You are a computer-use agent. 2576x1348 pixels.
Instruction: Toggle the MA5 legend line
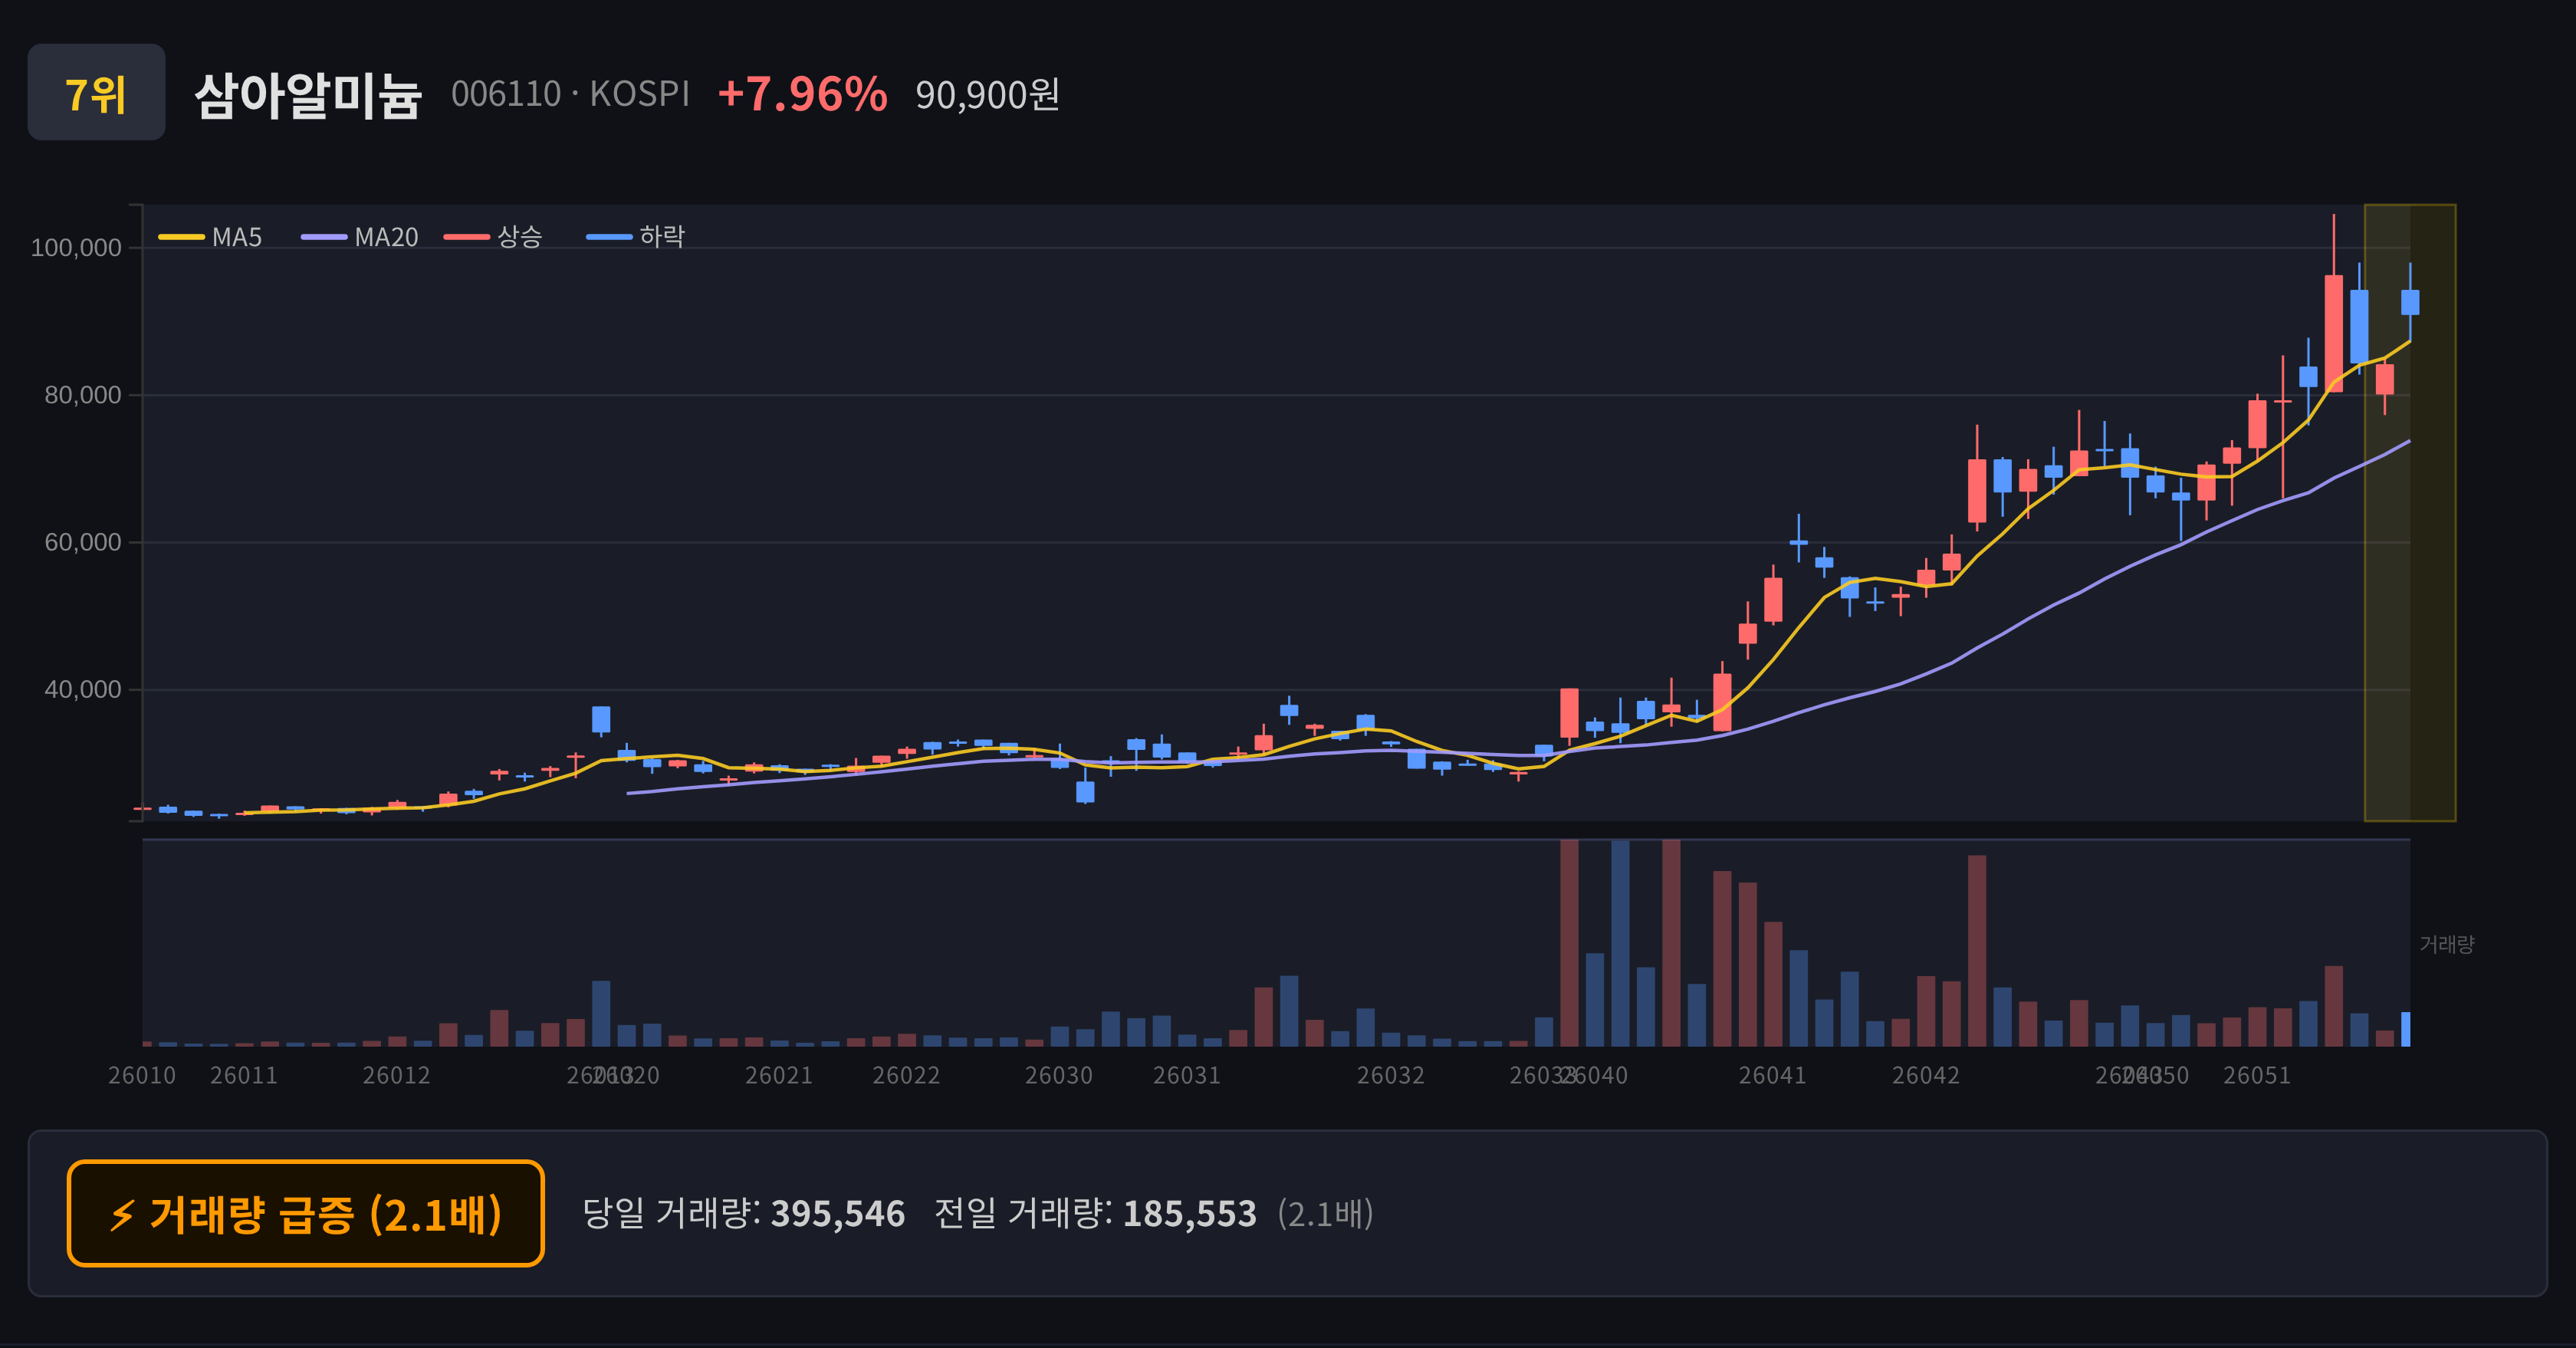(x=211, y=237)
